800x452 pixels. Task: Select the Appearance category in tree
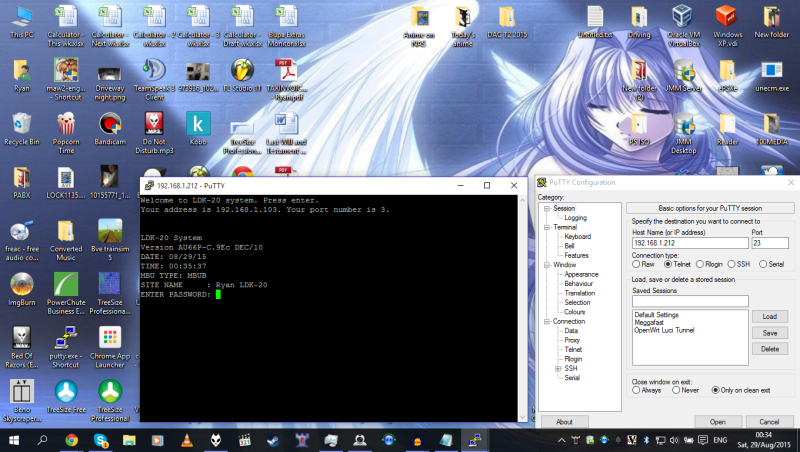[581, 274]
